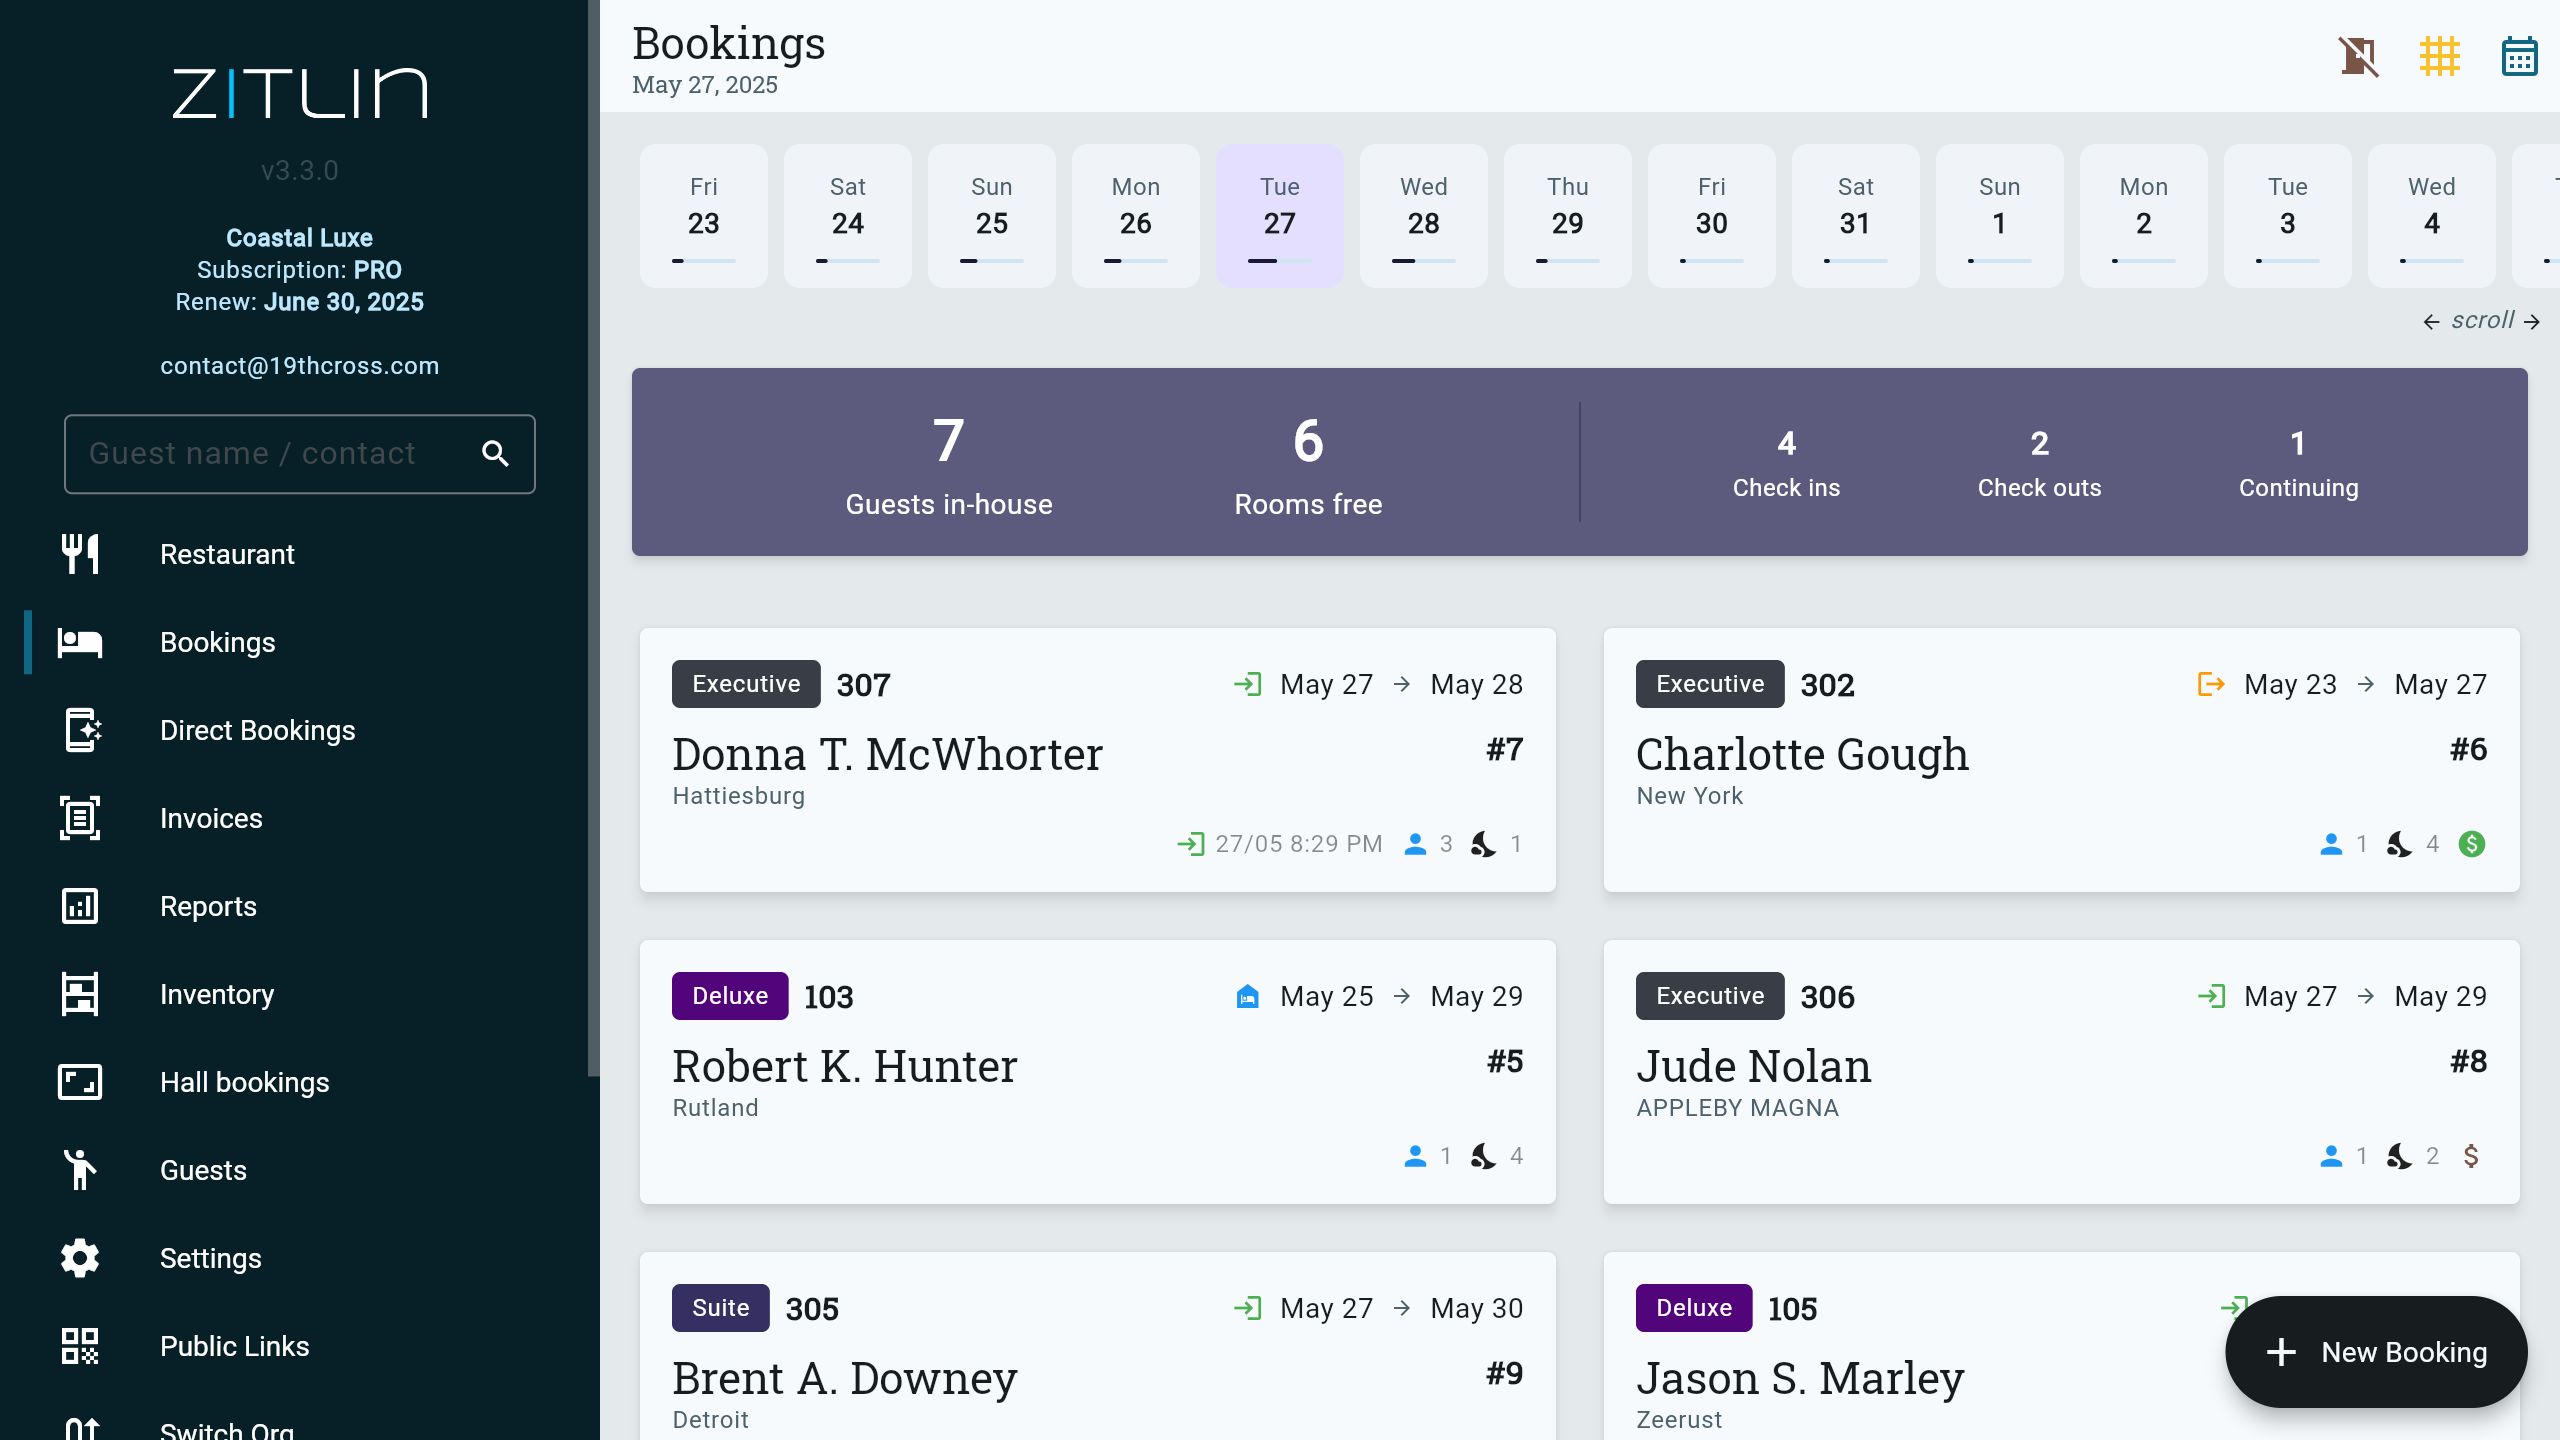2560x1440 pixels.
Task: Click the New Booking button
Action: [x=2377, y=1352]
